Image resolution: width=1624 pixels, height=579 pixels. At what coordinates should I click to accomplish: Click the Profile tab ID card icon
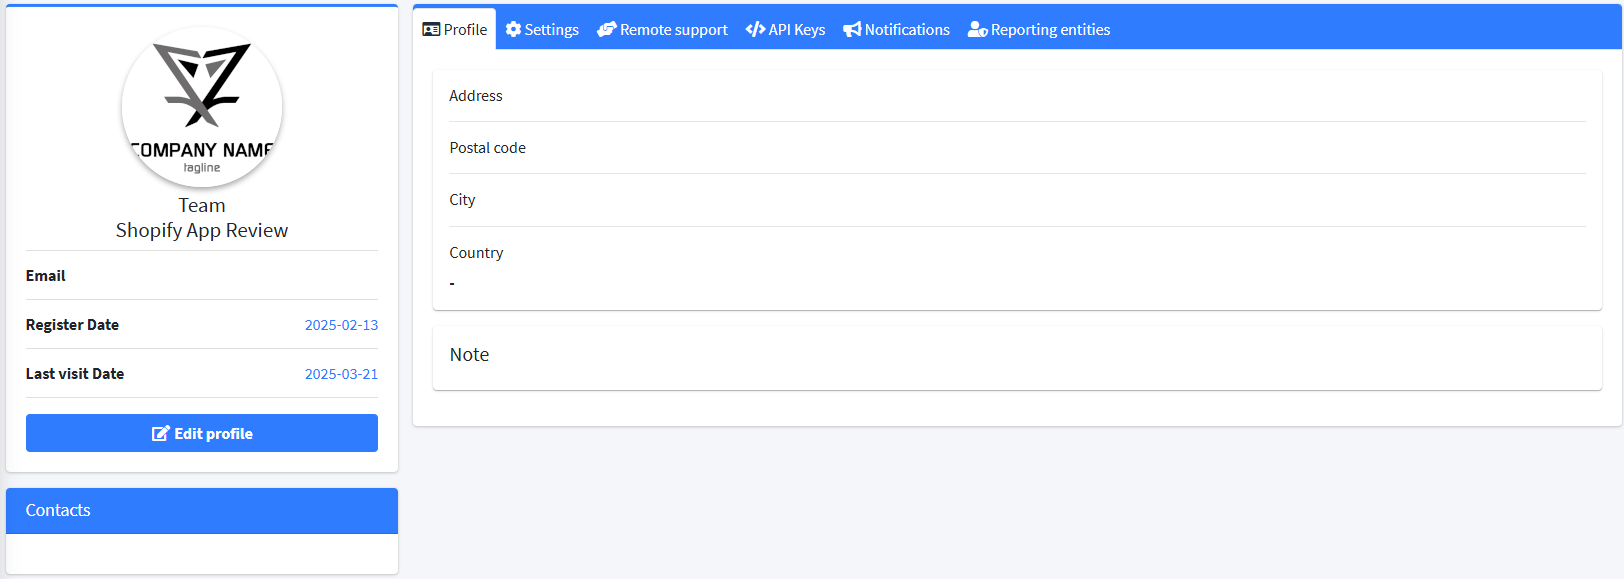(x=431, y=30)
